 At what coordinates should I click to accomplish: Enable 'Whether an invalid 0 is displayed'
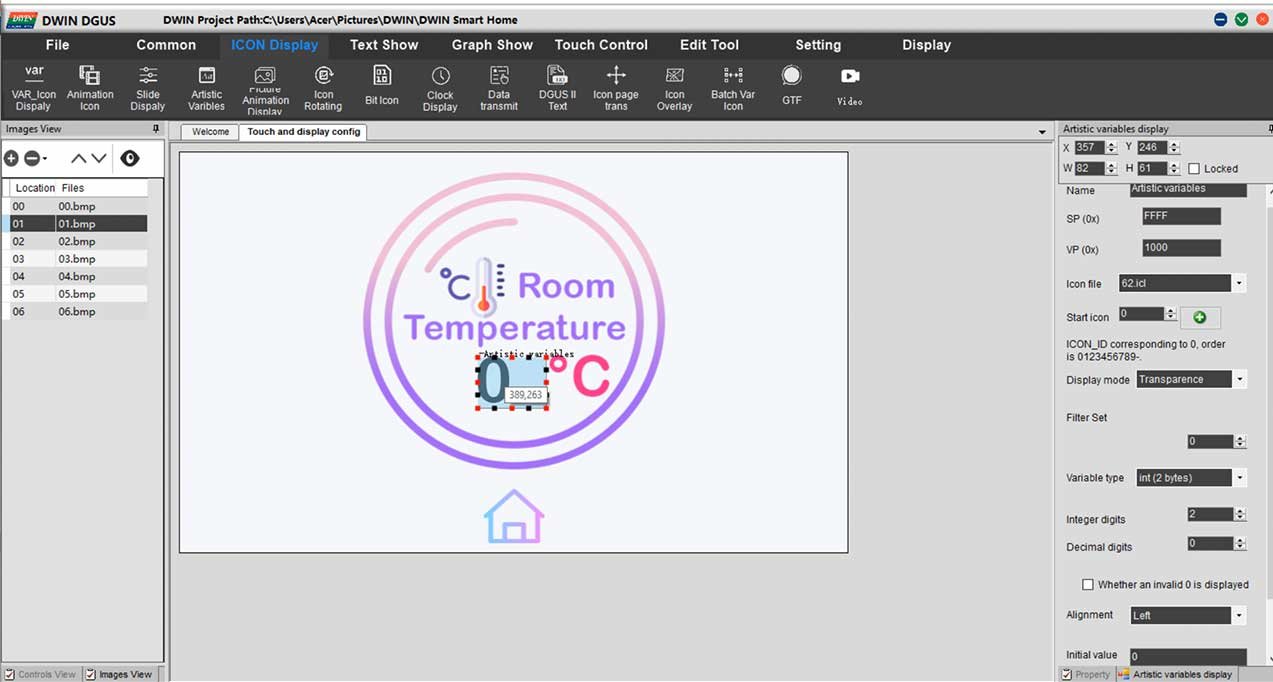[x=1088, y=584]
